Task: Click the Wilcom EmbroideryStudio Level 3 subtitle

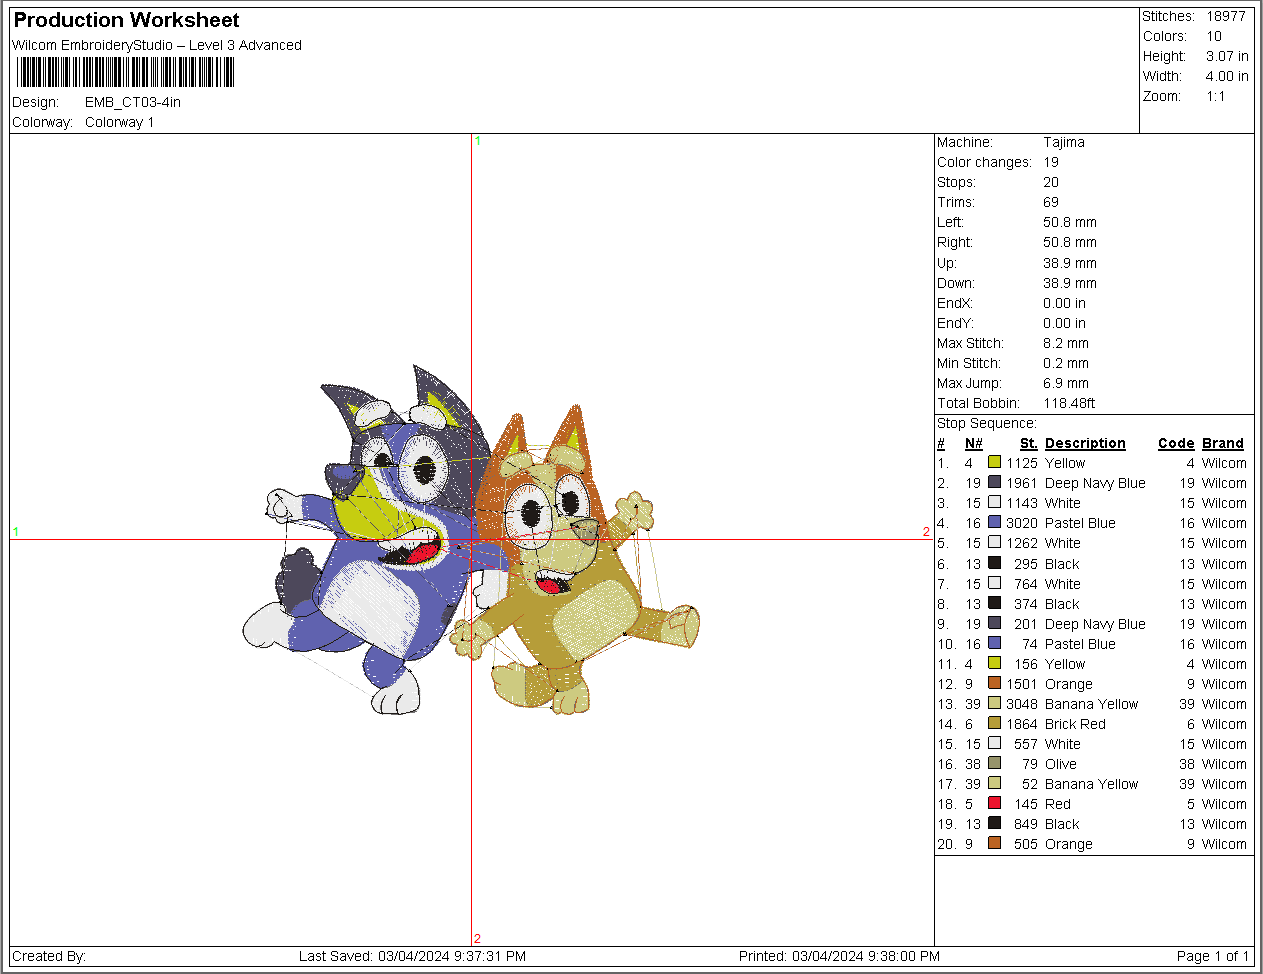Action: (x=157, y=45)
